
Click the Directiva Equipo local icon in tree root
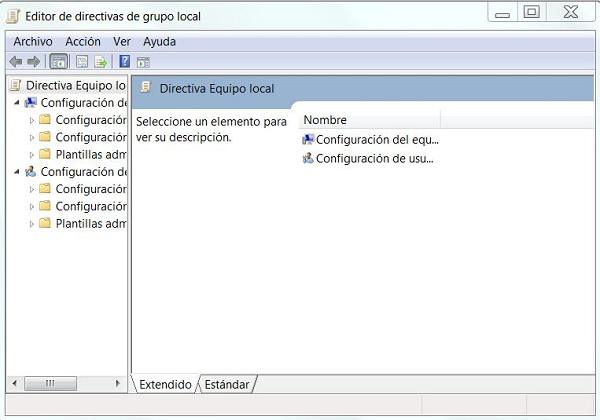click(15, 85)
